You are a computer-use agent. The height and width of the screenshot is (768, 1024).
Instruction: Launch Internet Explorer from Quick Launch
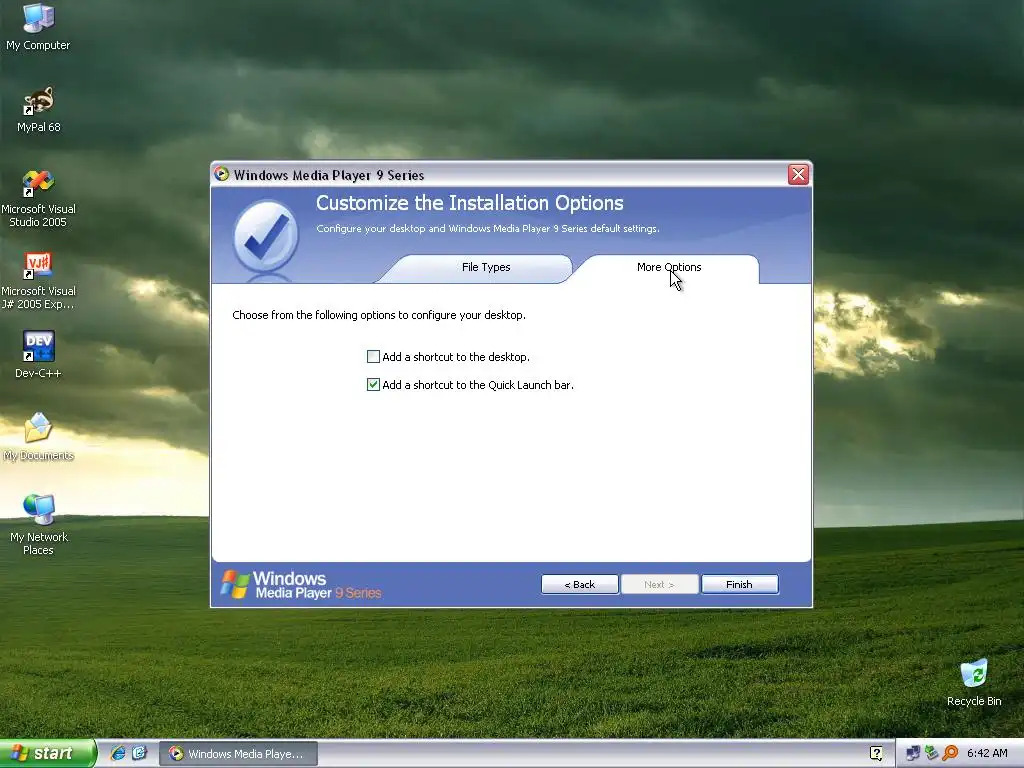(118, 753)
